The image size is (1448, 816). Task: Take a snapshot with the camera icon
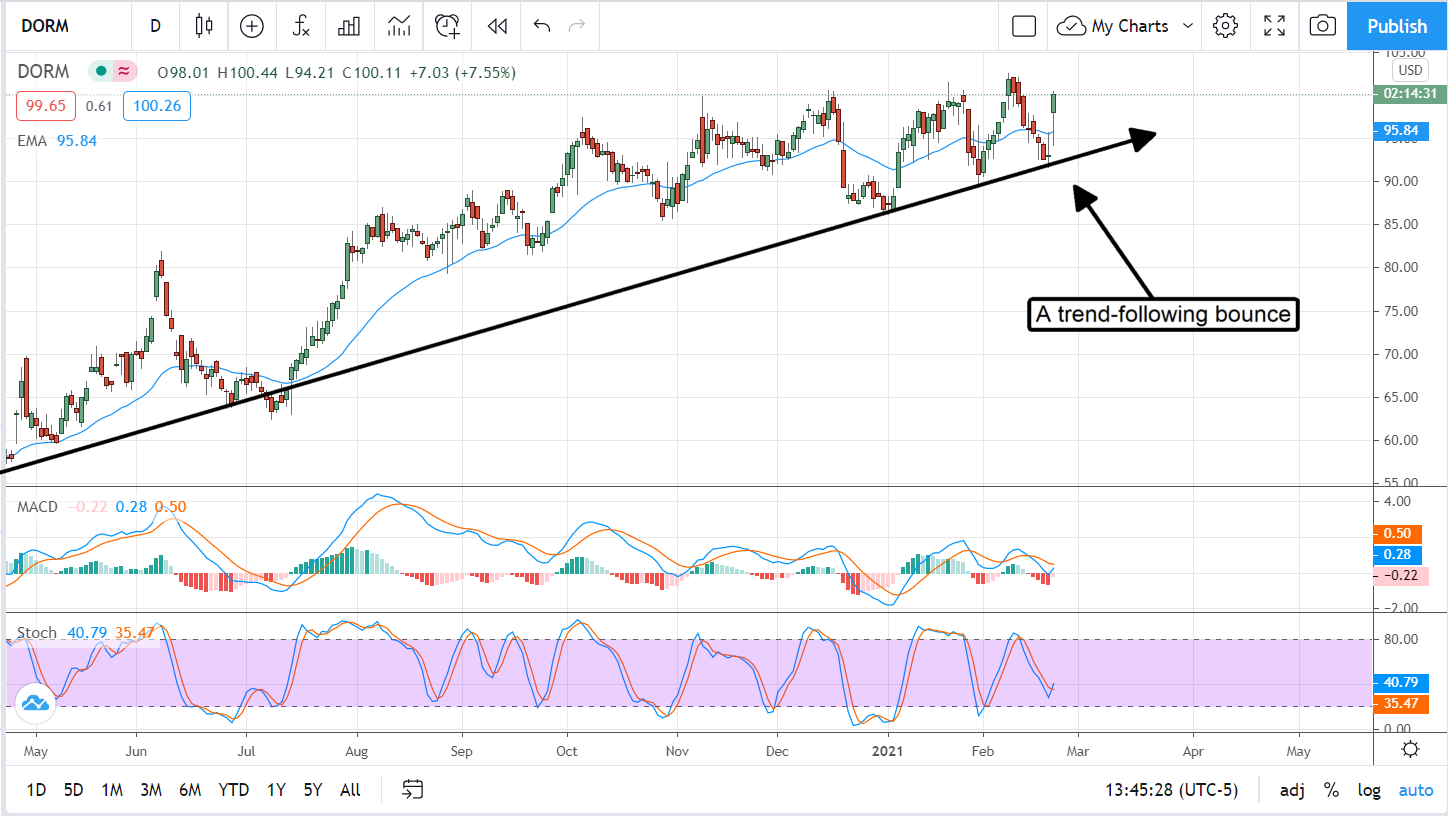1322,26
